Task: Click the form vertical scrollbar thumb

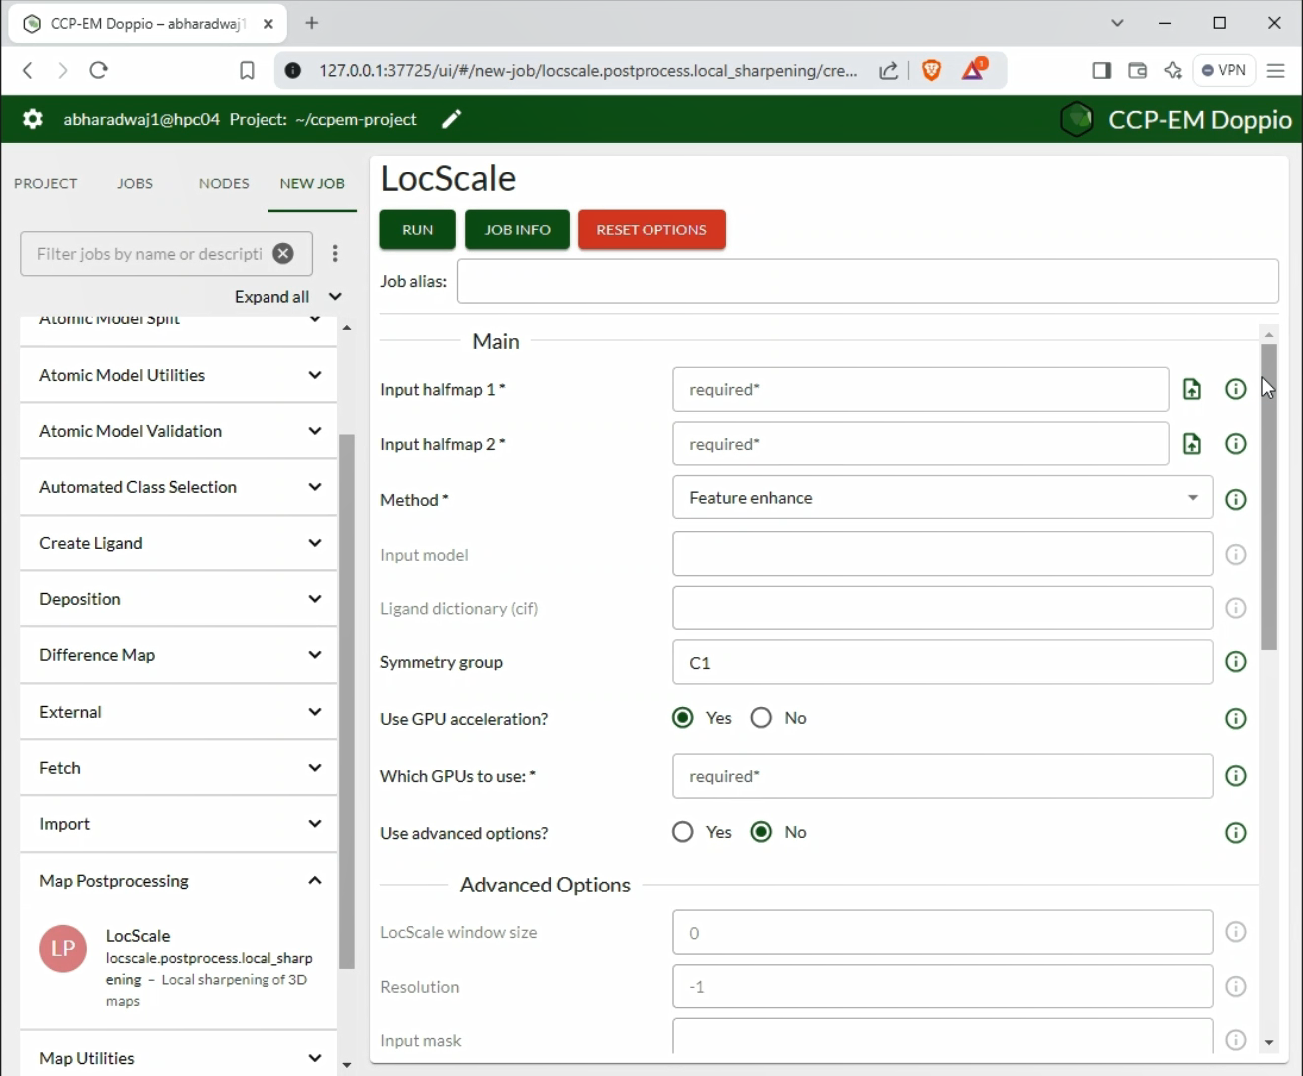Action: (x=1269, y=497)
